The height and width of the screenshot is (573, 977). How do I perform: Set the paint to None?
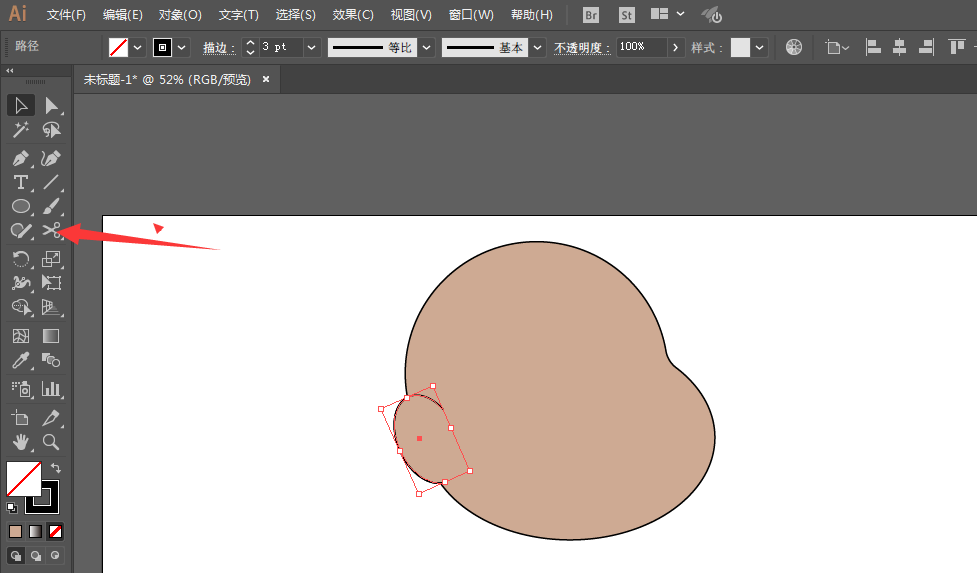pos(56,531)
